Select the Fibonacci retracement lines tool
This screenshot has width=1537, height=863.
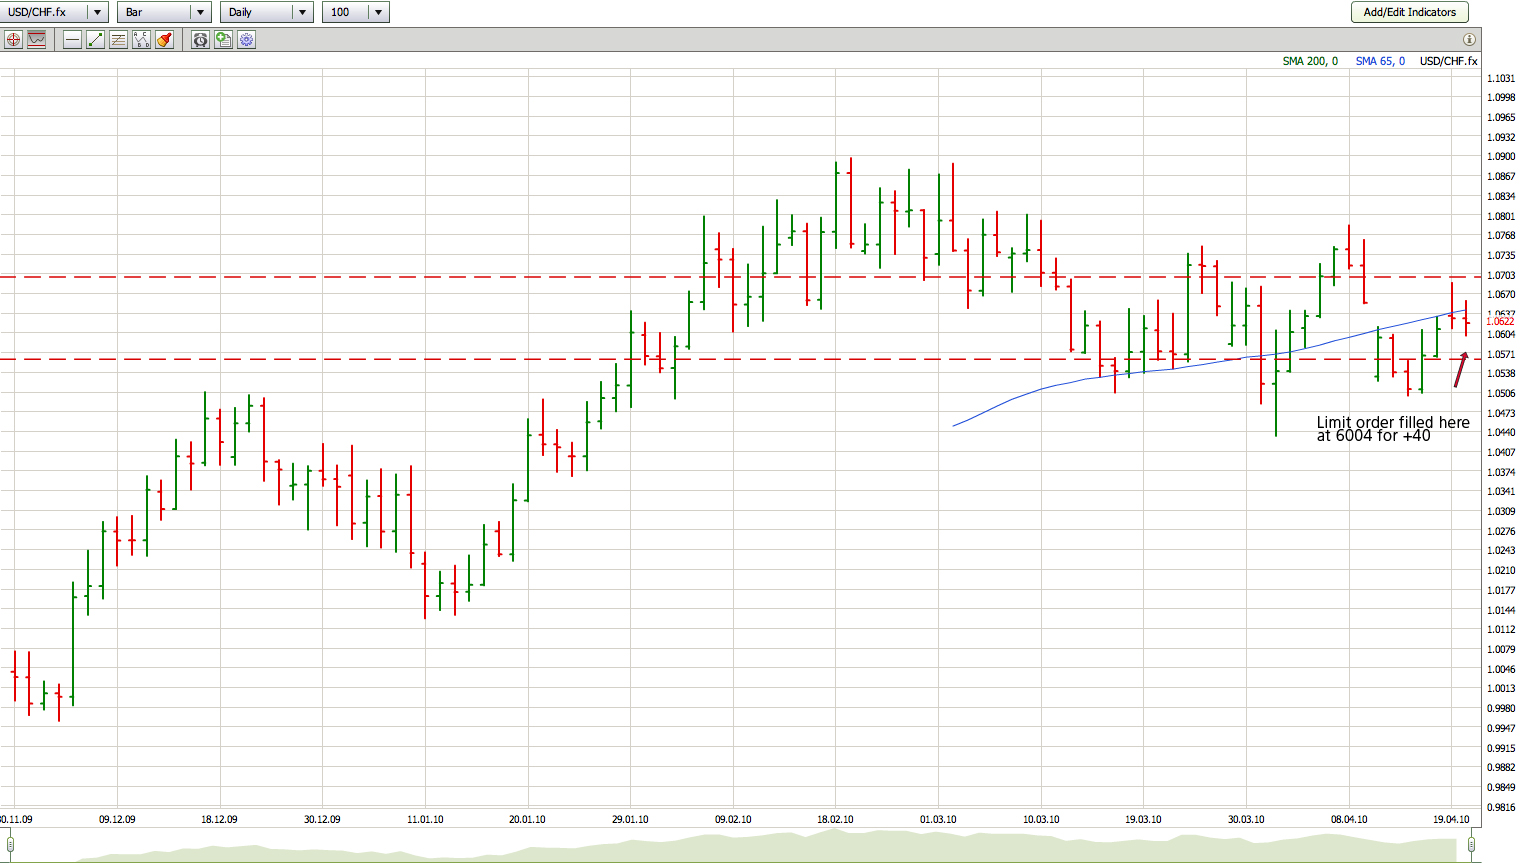tap(118, 40)
